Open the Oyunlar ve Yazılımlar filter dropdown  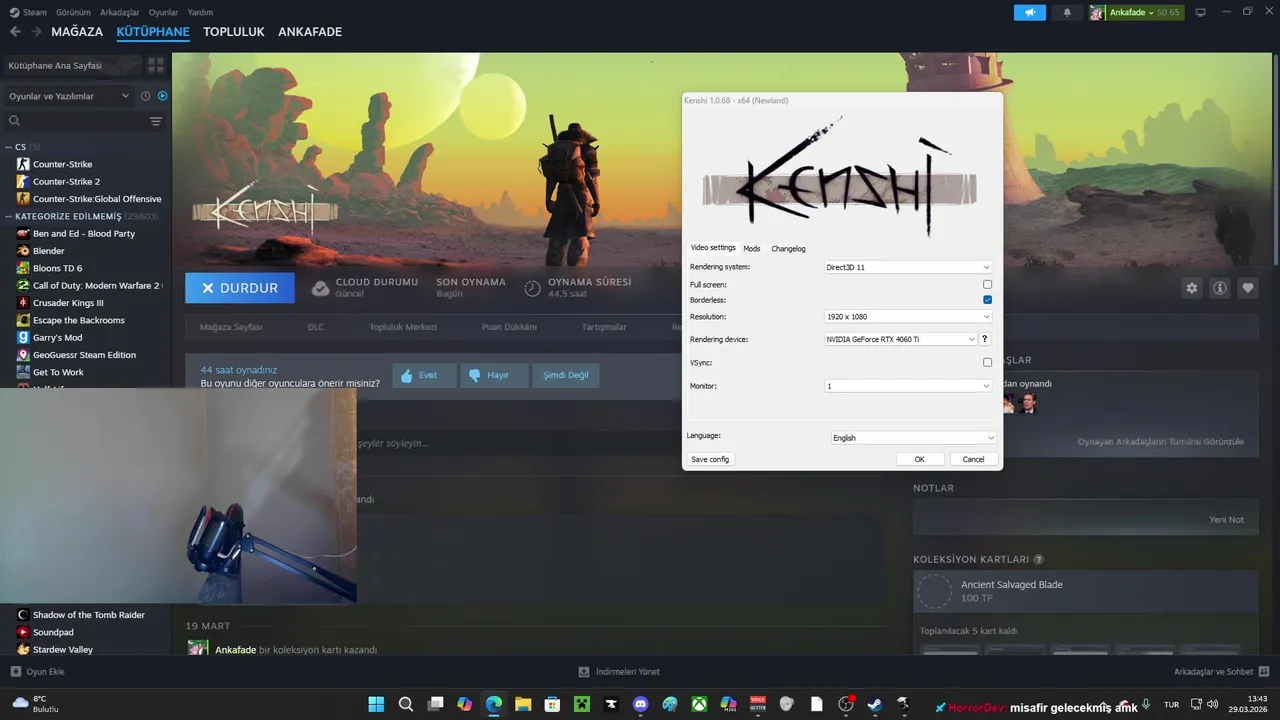coord(68,96)
